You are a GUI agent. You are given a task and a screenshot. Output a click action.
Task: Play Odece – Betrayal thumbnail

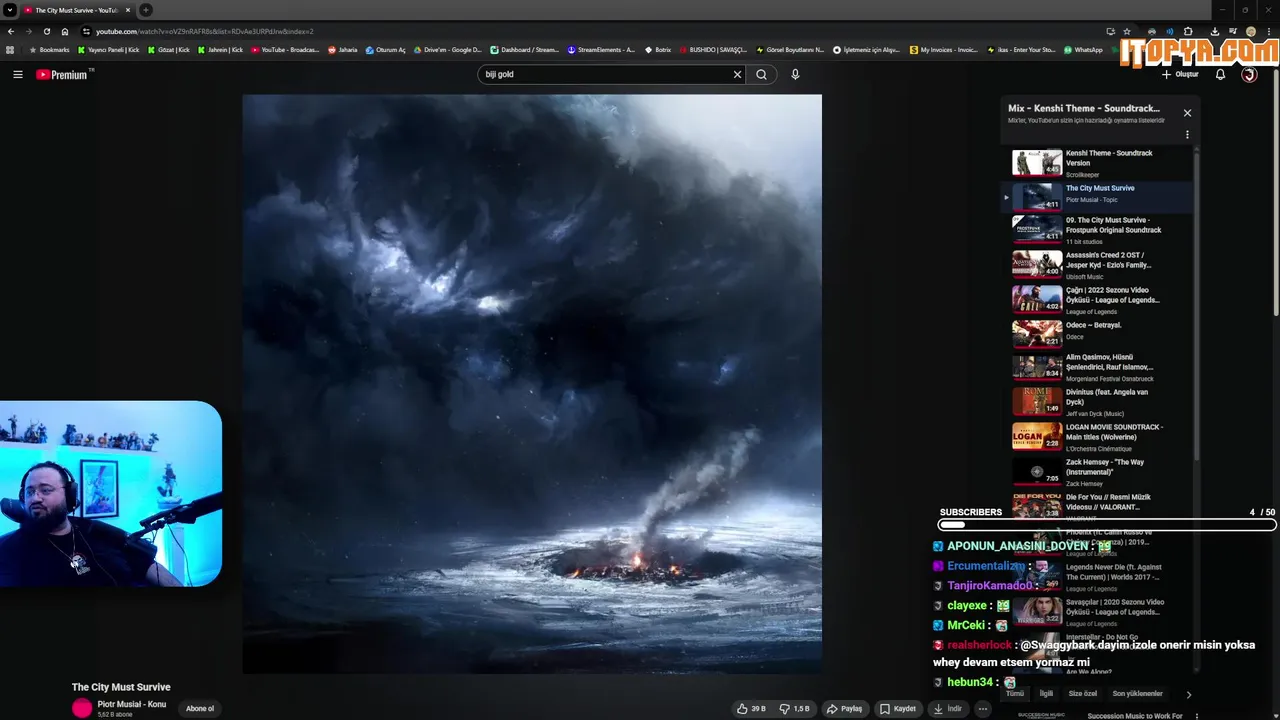click(1037, 333)
